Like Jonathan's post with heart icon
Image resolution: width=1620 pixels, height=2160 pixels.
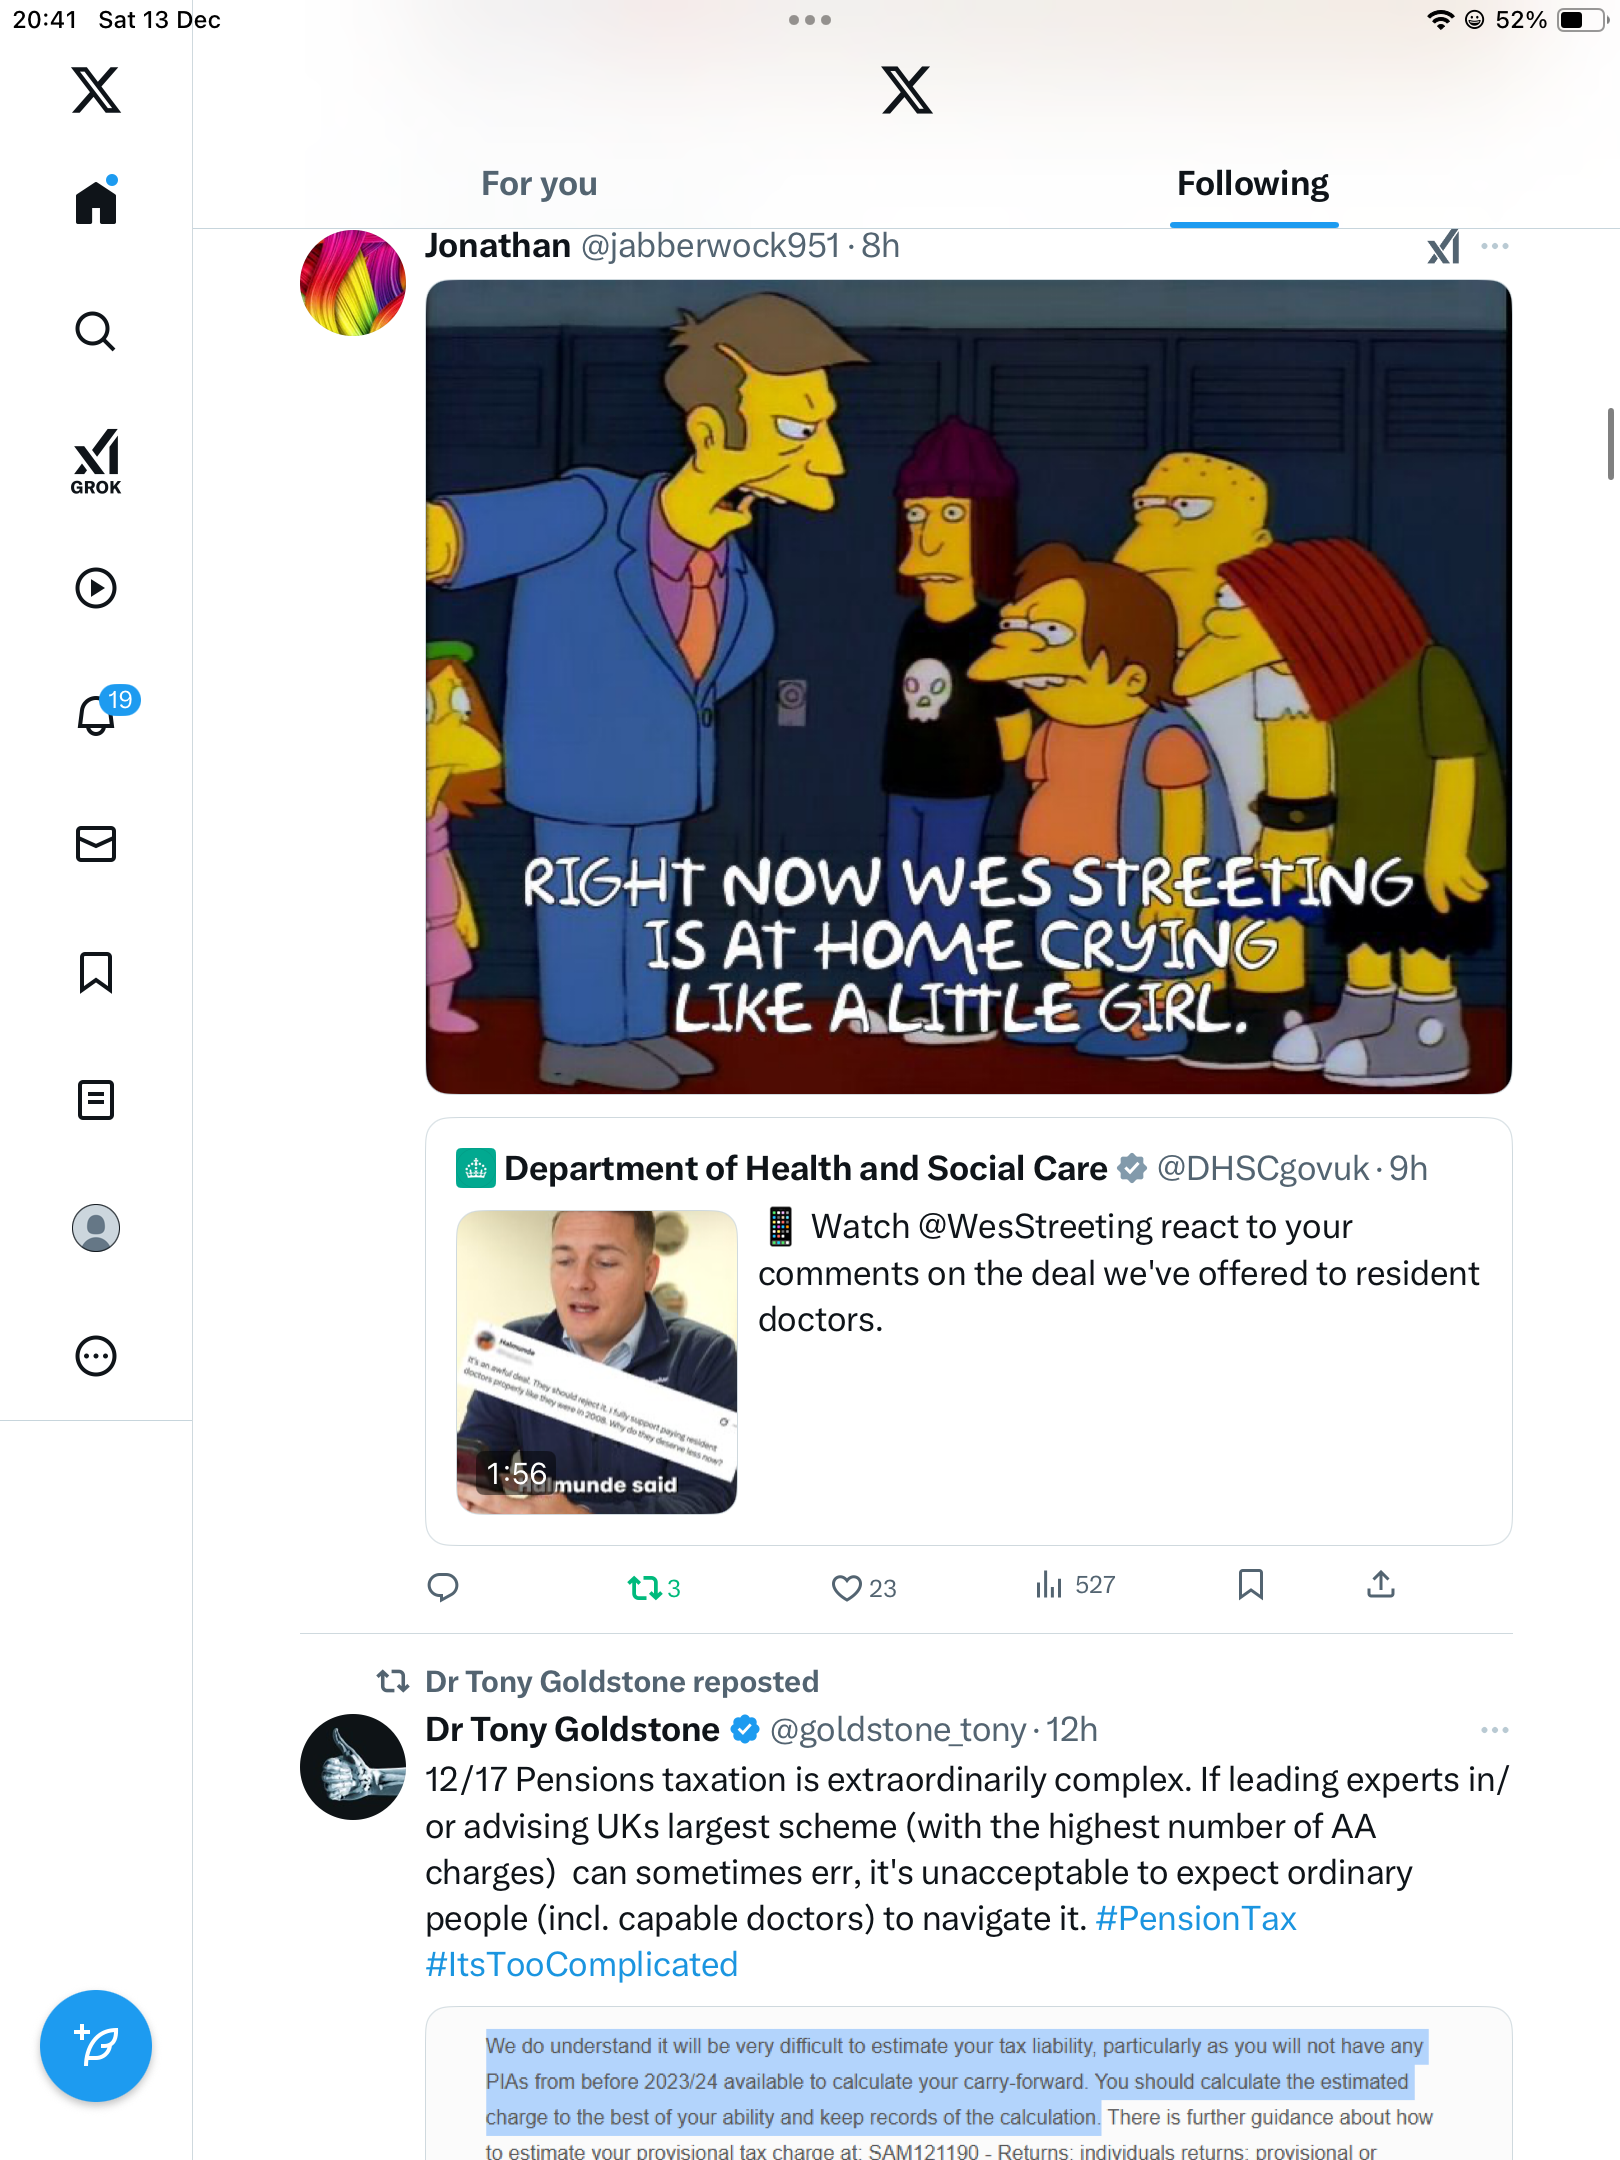click(x=846, y=1587)
